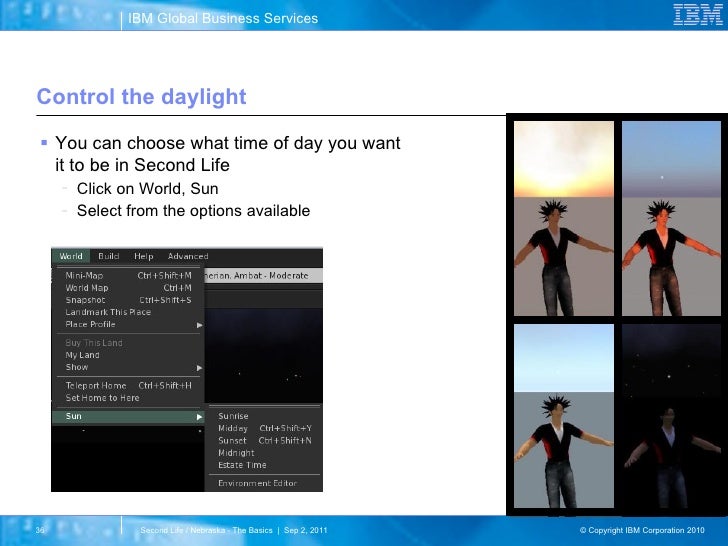
Task: Select World Map menu entry
Action: [x=128, y=288]
